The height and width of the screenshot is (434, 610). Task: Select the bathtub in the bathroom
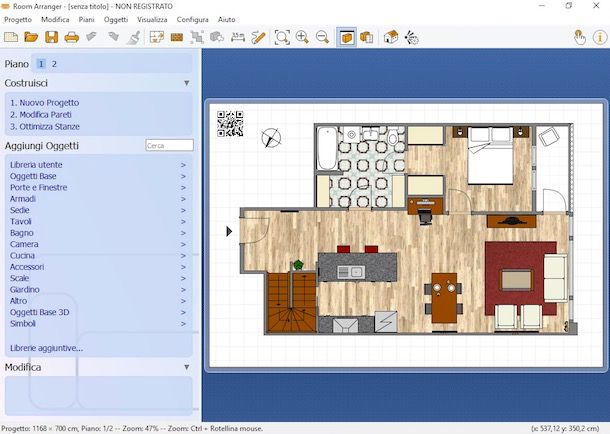327,148
